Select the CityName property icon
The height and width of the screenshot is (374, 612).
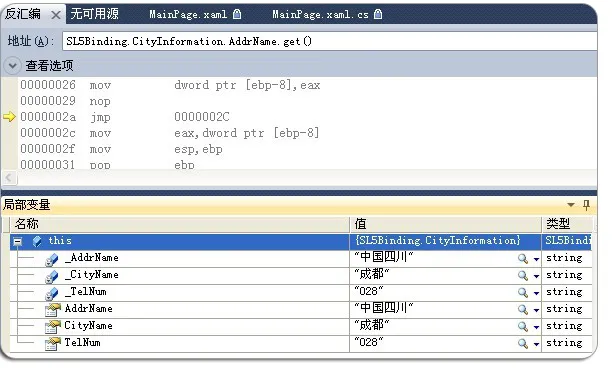[x=52, y=326]
